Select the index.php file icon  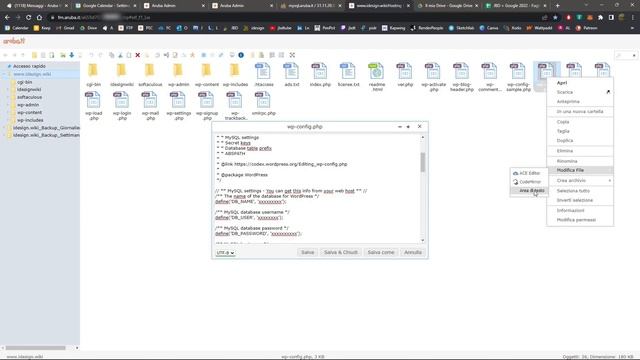click(x=320, y=71)
